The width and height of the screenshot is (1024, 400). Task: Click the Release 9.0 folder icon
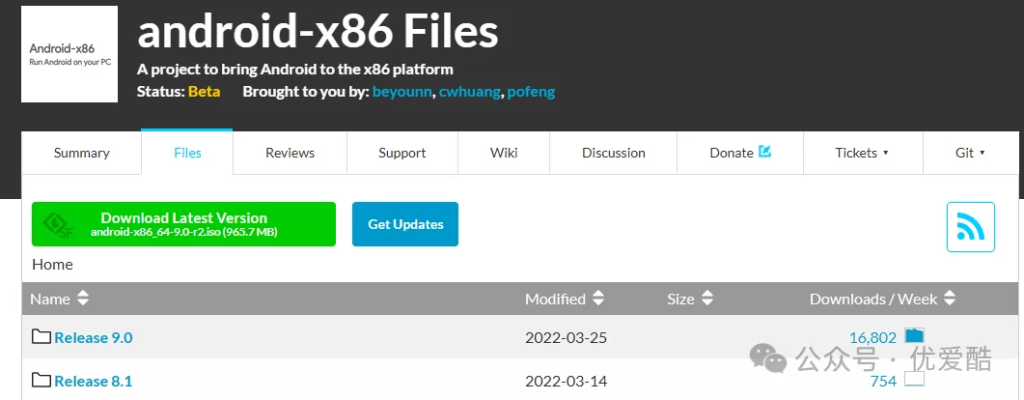coord(41,337)
